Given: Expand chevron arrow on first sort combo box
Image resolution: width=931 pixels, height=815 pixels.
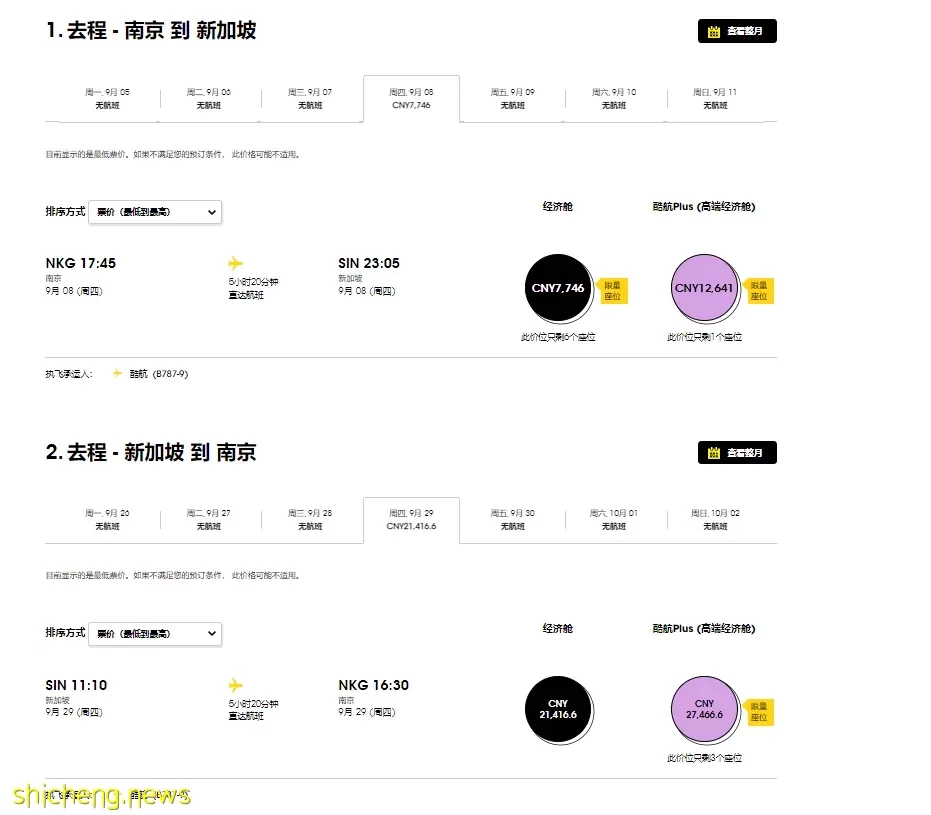Looking at the screenshot, I should [x=211, y=212].
